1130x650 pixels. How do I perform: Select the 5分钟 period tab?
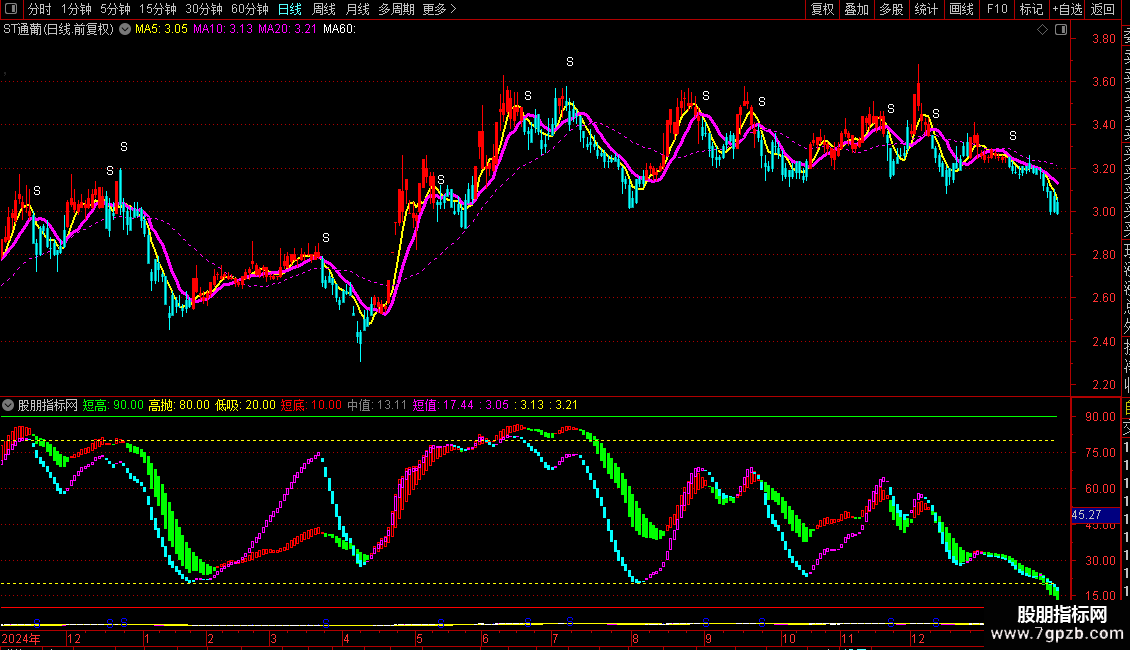click(115, 9)
